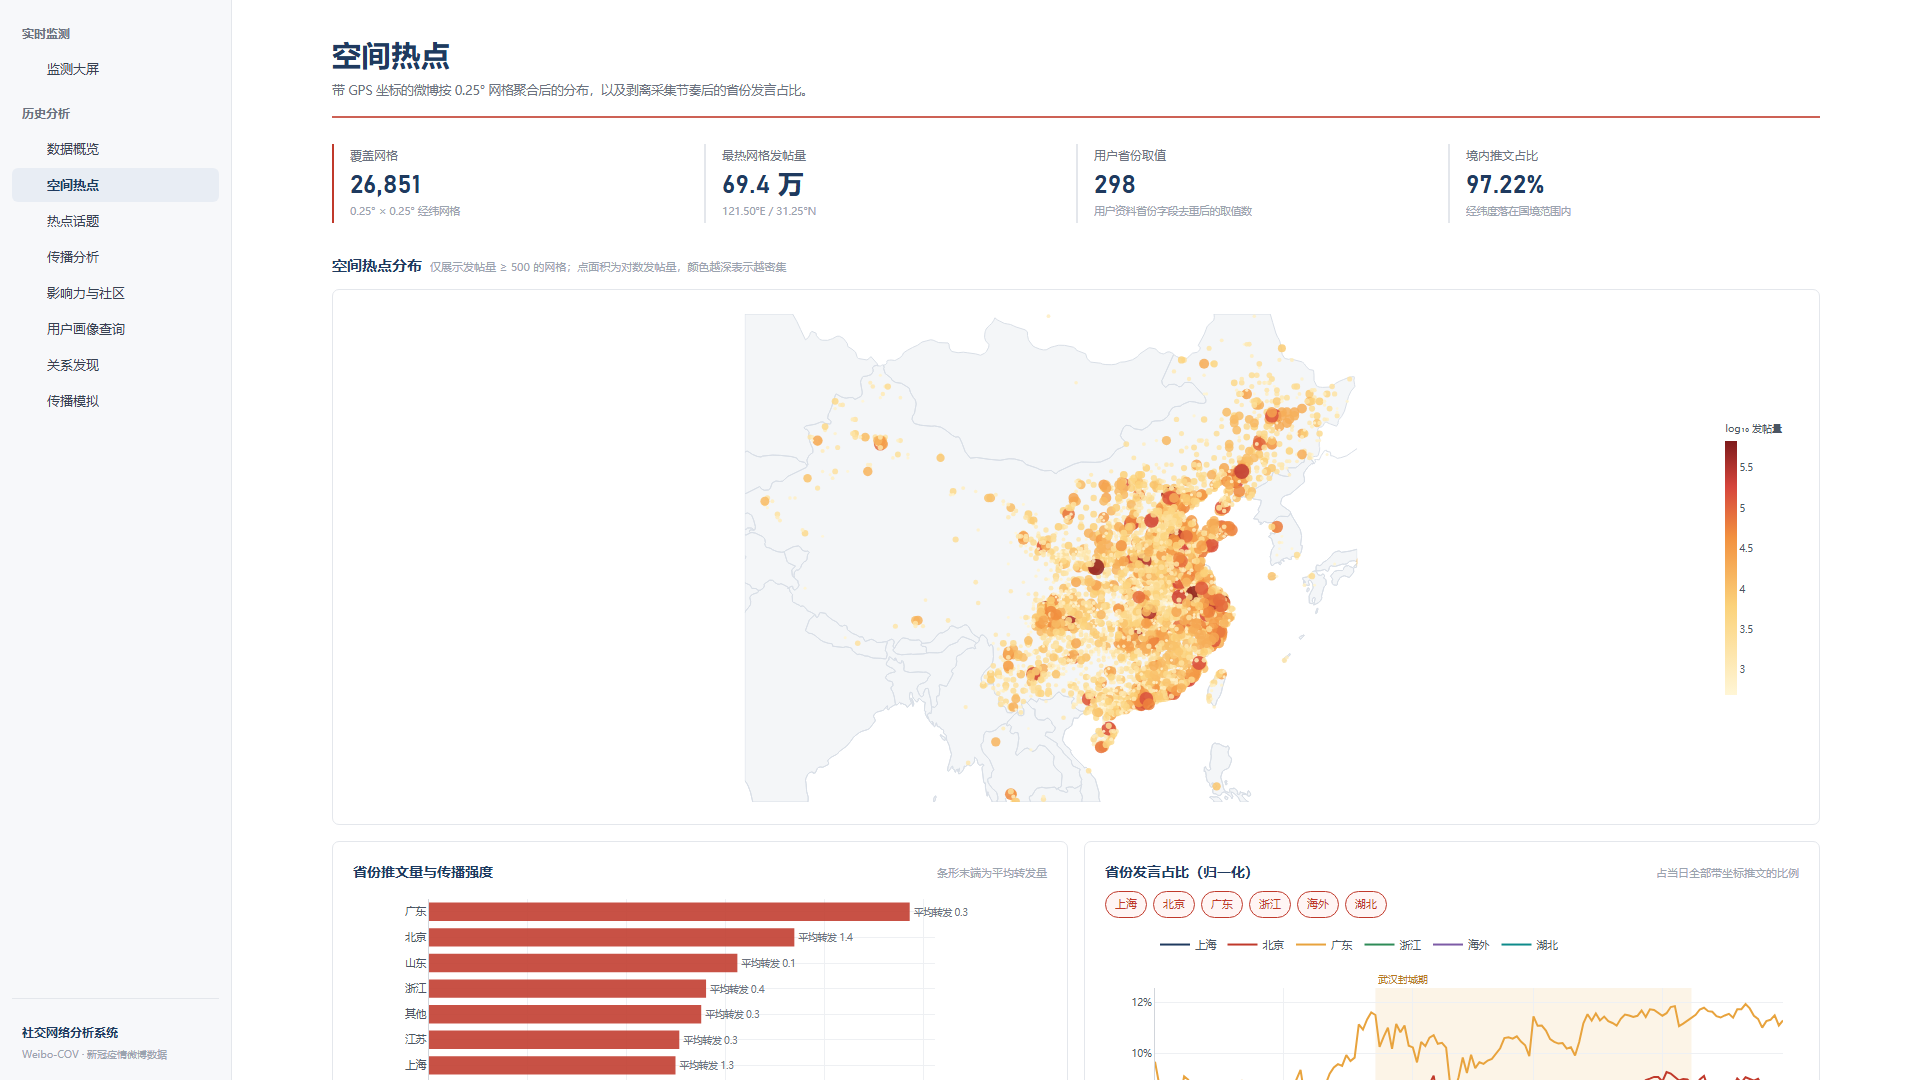Screen dimensions: 1920x1080
Task: Open the 用户画像查询 page
Action: (115, 329)
